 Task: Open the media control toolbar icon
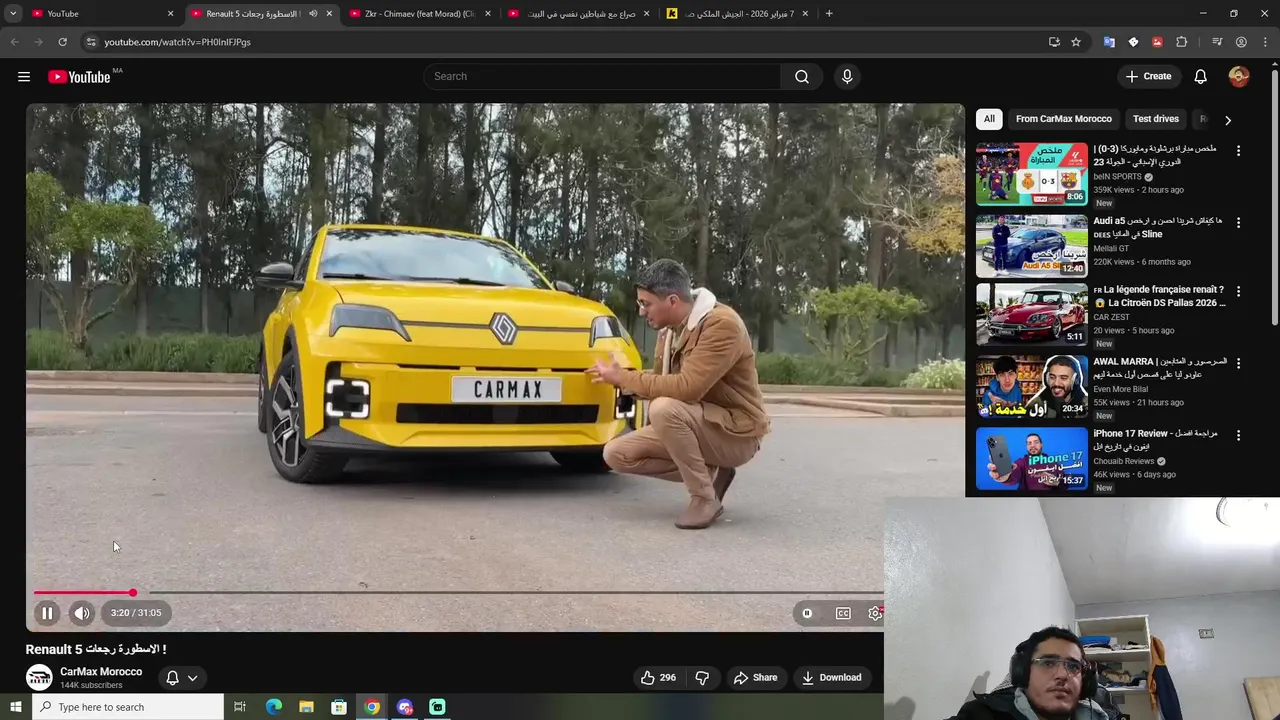pyautogui.click(x=1217, y=42)
